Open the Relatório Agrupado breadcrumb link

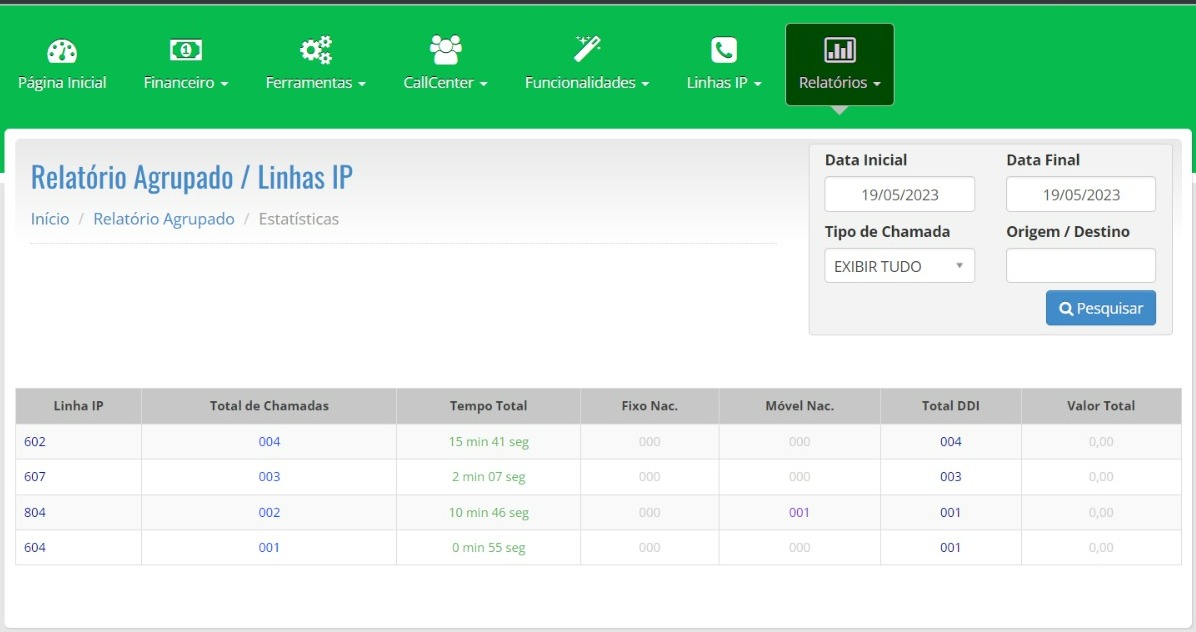coord(164,219)
